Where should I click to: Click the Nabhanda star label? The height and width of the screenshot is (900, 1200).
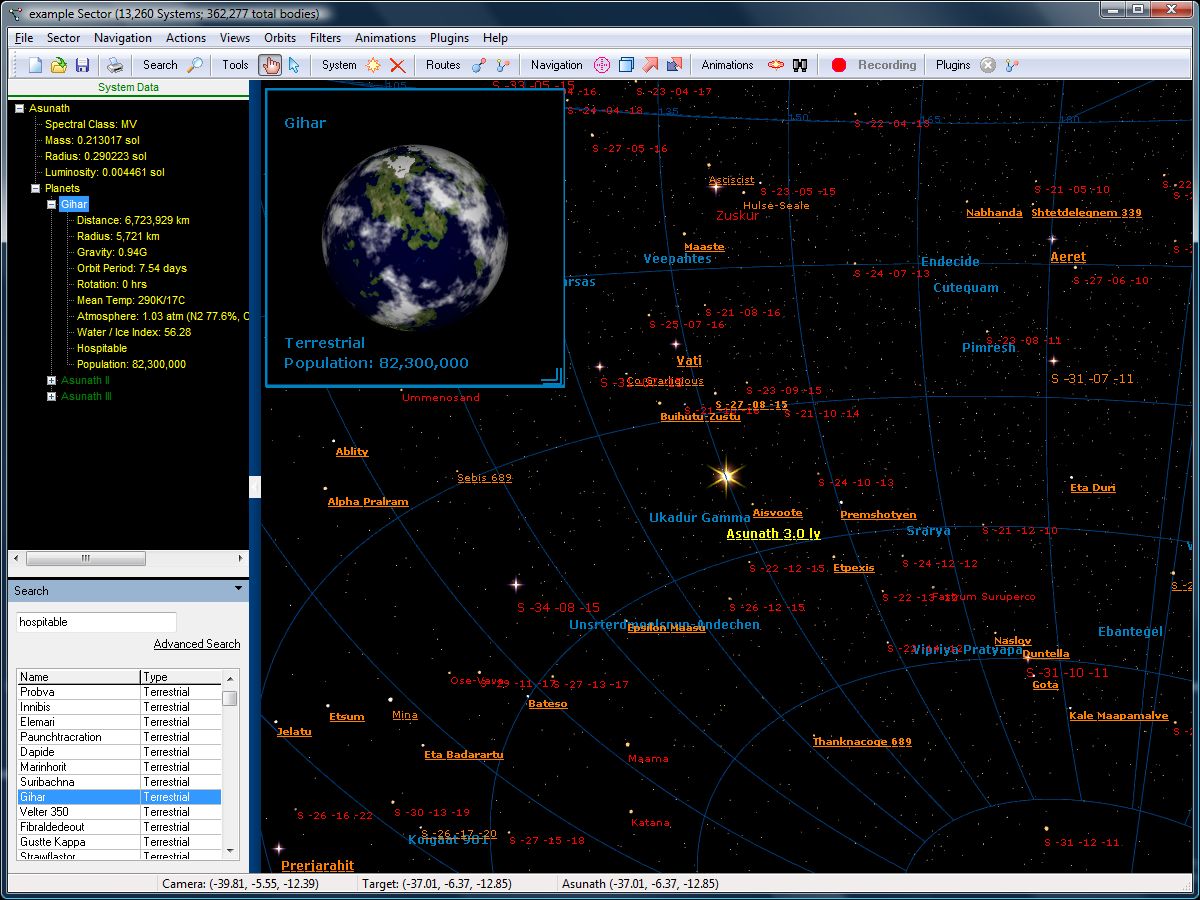point(994,213)
